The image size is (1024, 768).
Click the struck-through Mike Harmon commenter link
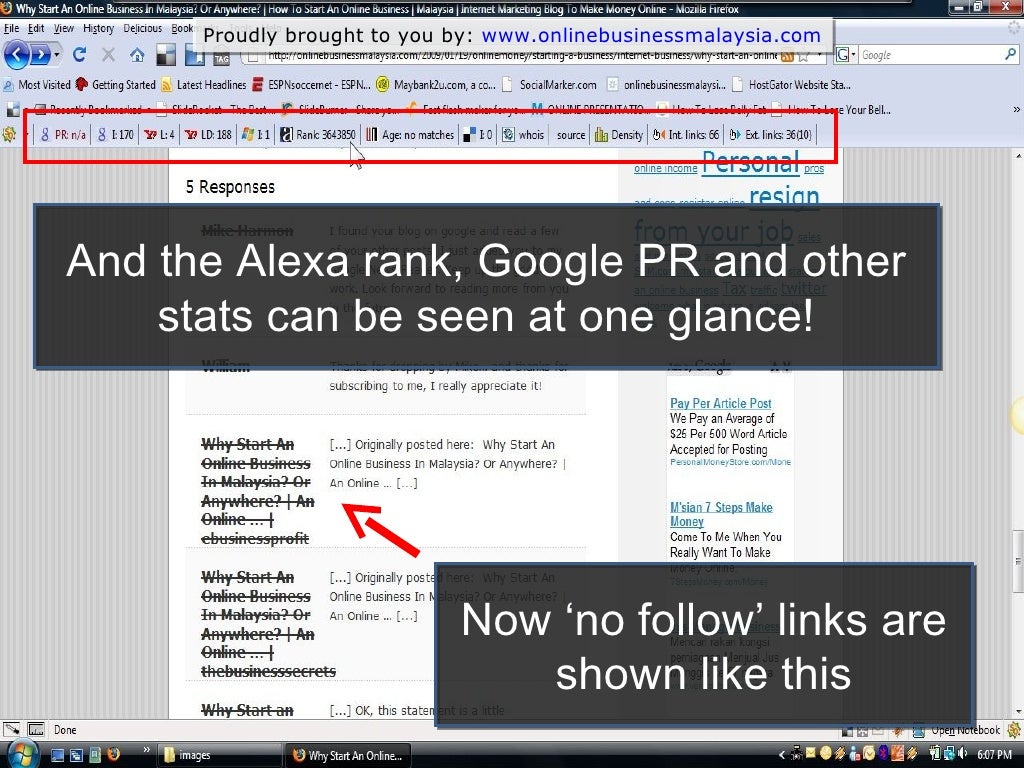click(247, 231)
